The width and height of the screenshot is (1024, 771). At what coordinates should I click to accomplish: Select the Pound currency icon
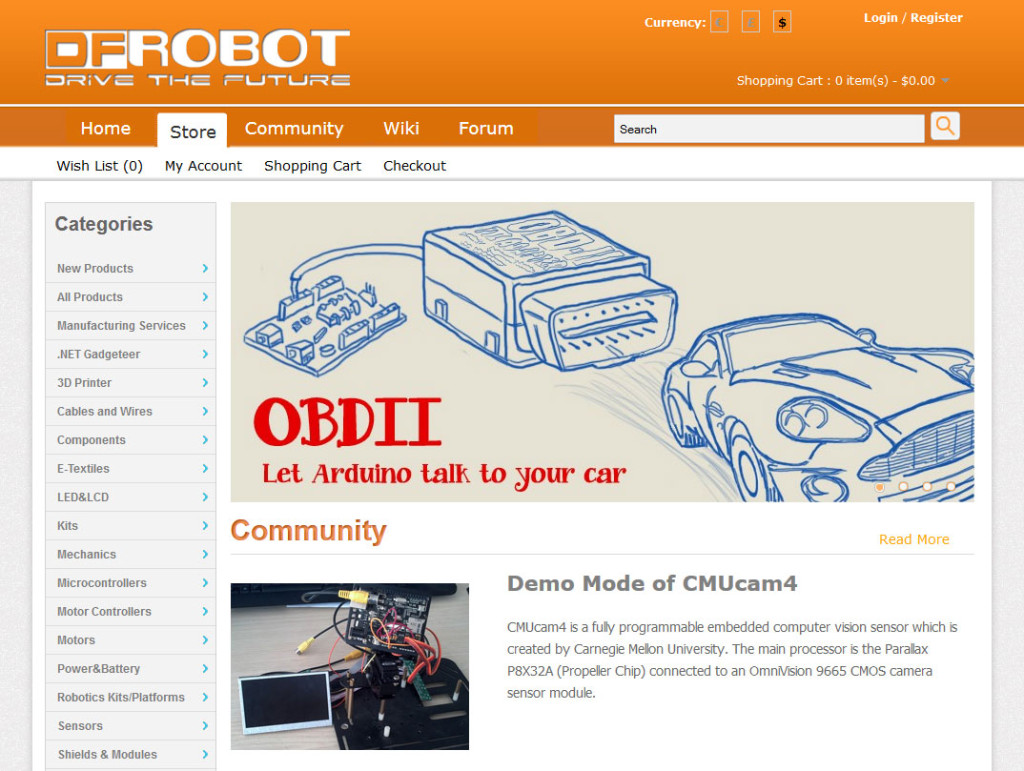(751, 22)
